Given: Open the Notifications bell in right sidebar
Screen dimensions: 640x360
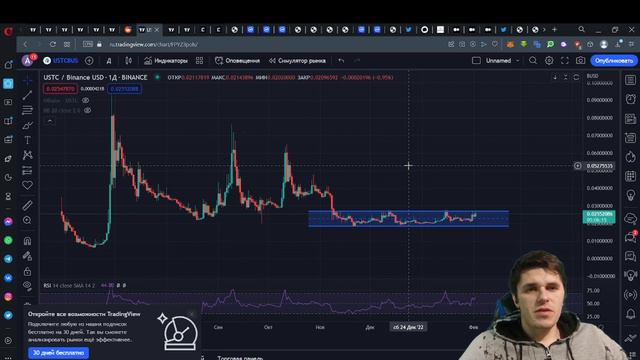Looking at the screenshot, I should [x=631, y=313].
